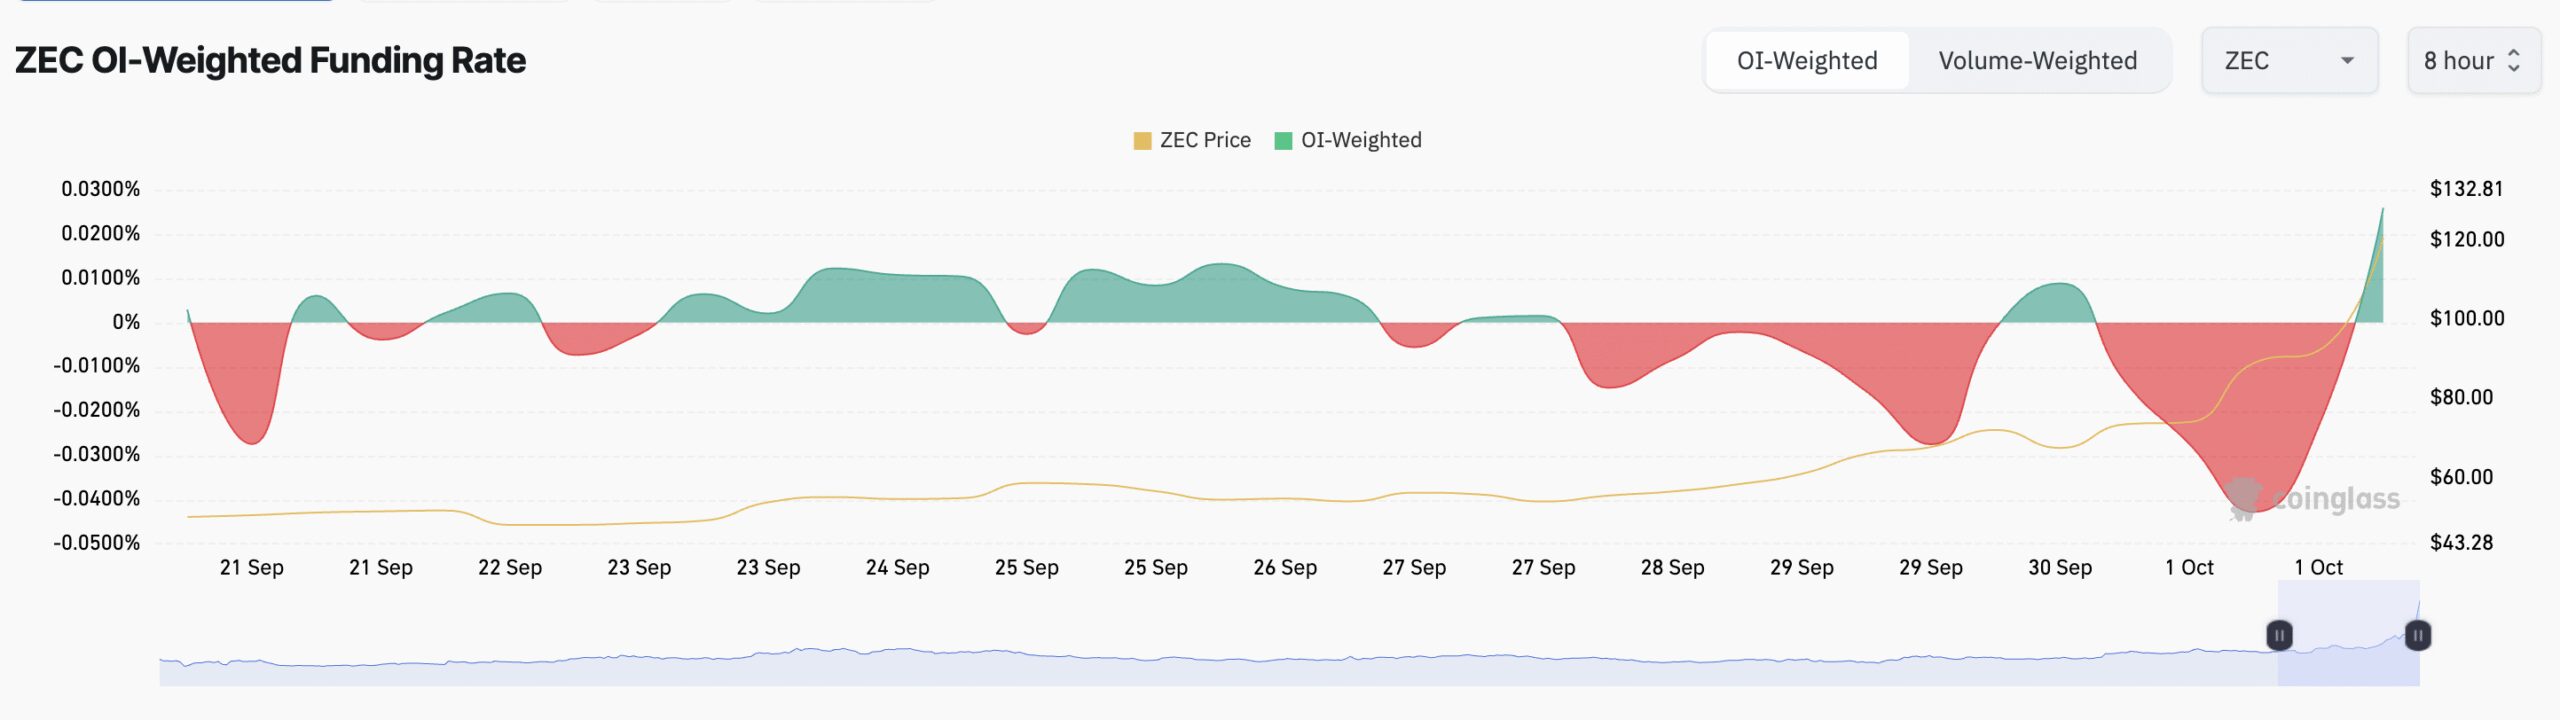
Task: Click the $100.00 price axis label
Action: [2467, 319]
